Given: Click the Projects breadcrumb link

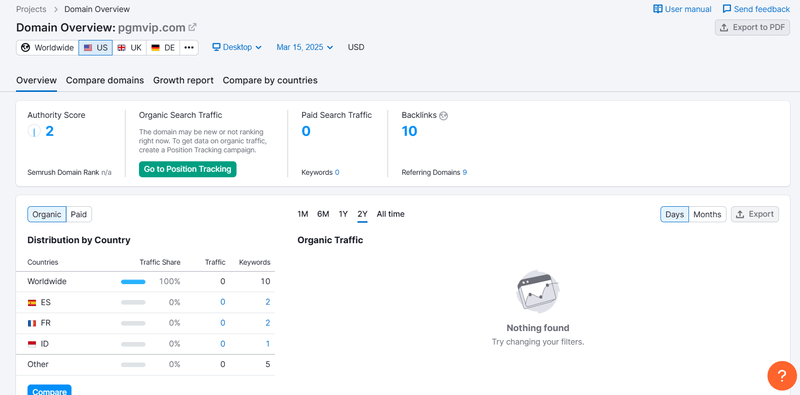Looking at the screenshot, I should click(31, 9).
